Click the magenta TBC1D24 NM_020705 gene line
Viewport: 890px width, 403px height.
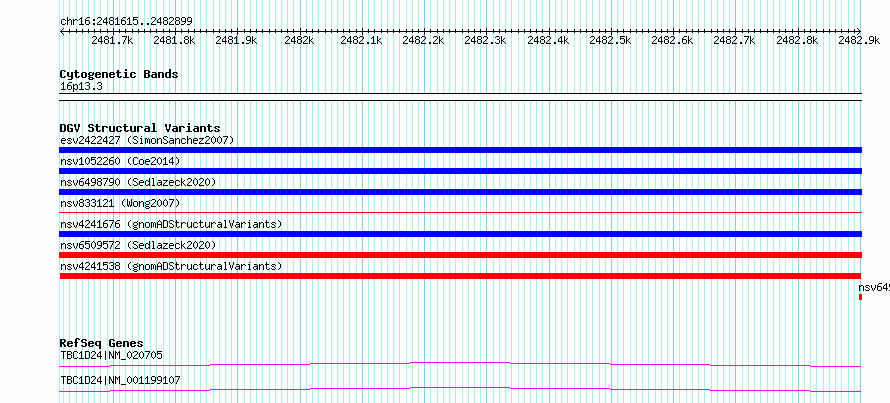[x=461, y=364]
